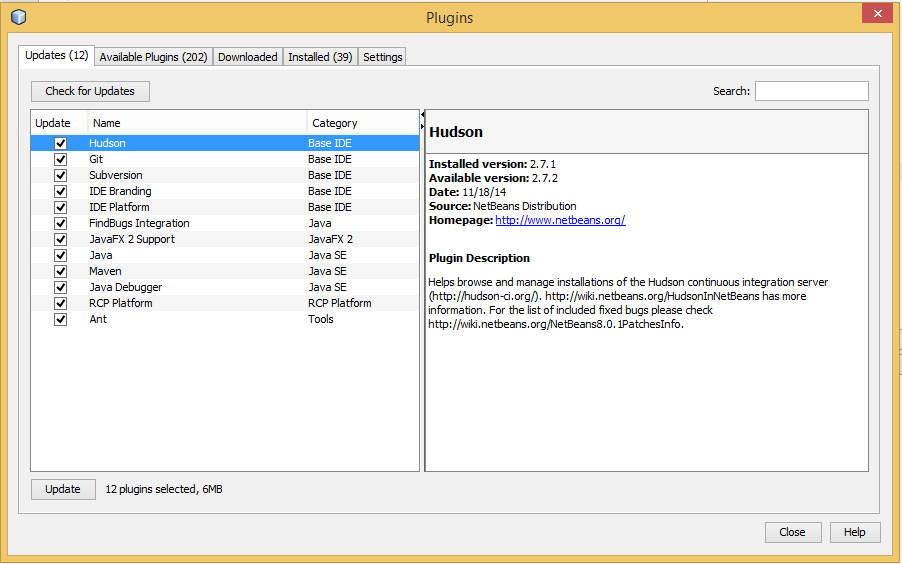The image size is (902, 564).
Task: Select the JavaFX 2 Support plugin row
Action: 131,239
